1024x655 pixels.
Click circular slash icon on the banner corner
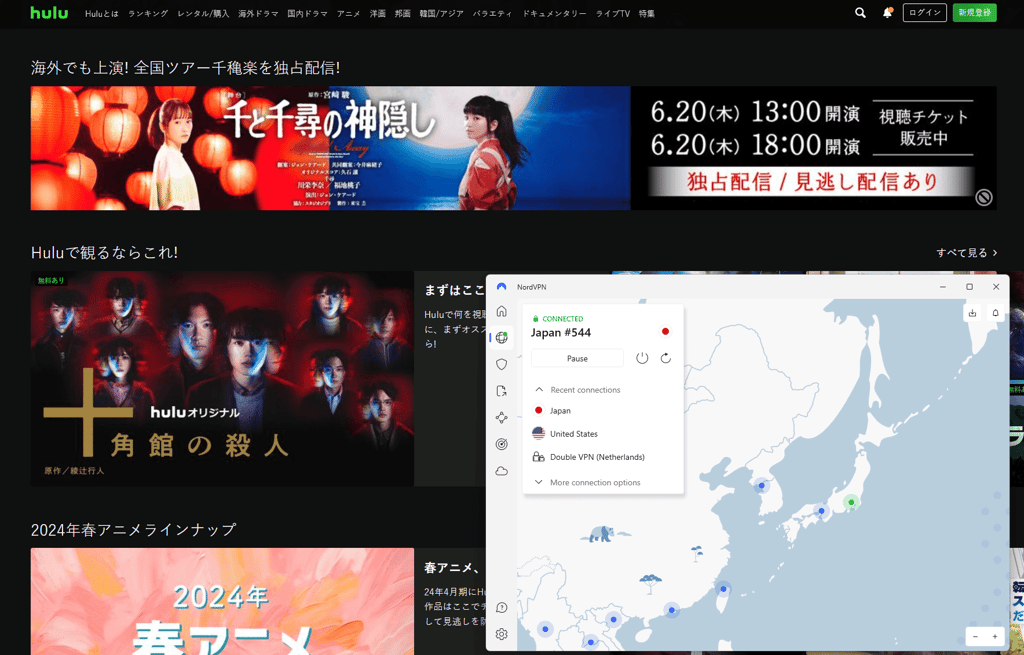[x=984, y=197]
